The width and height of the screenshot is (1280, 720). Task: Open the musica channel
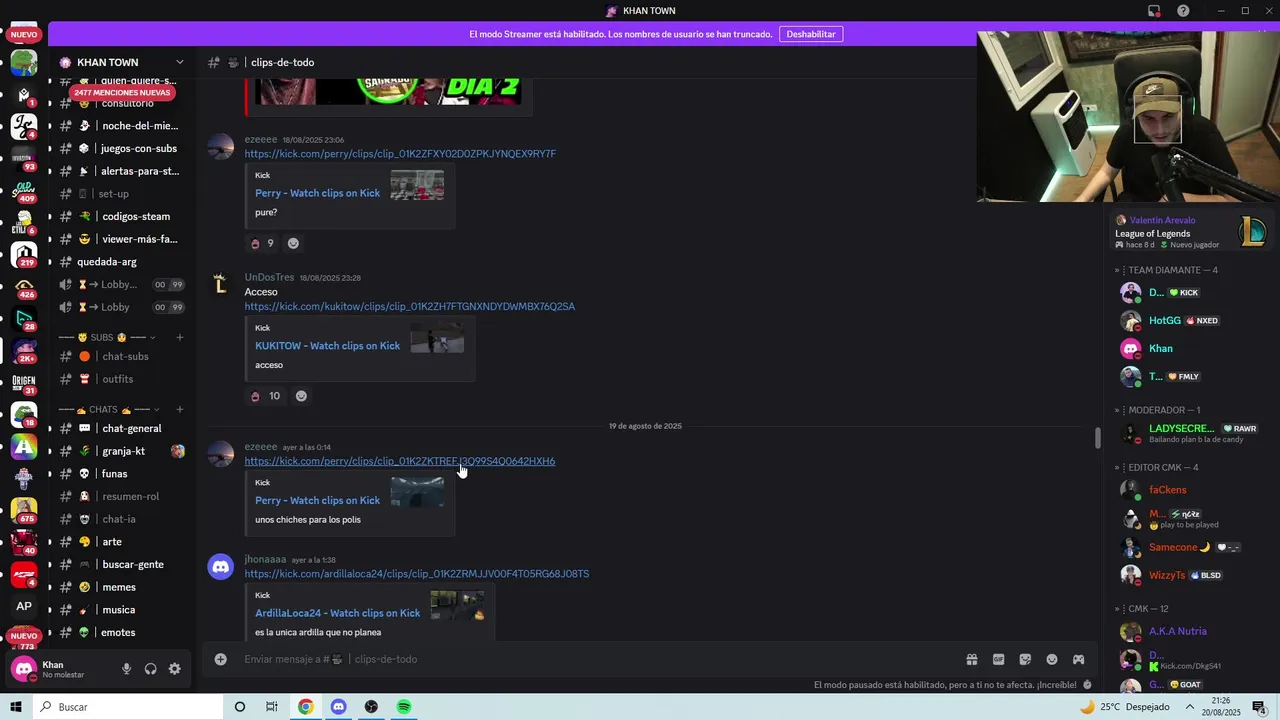(122, 610)
